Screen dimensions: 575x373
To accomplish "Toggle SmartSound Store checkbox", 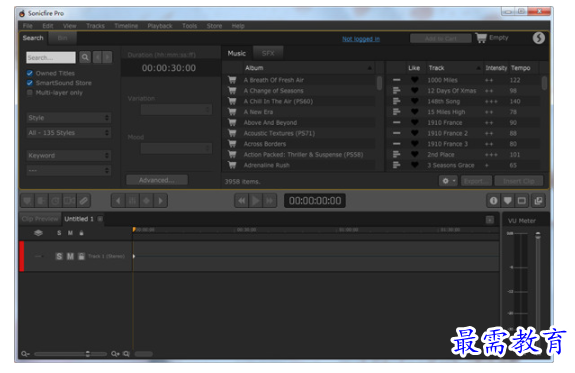I will 30,83.
